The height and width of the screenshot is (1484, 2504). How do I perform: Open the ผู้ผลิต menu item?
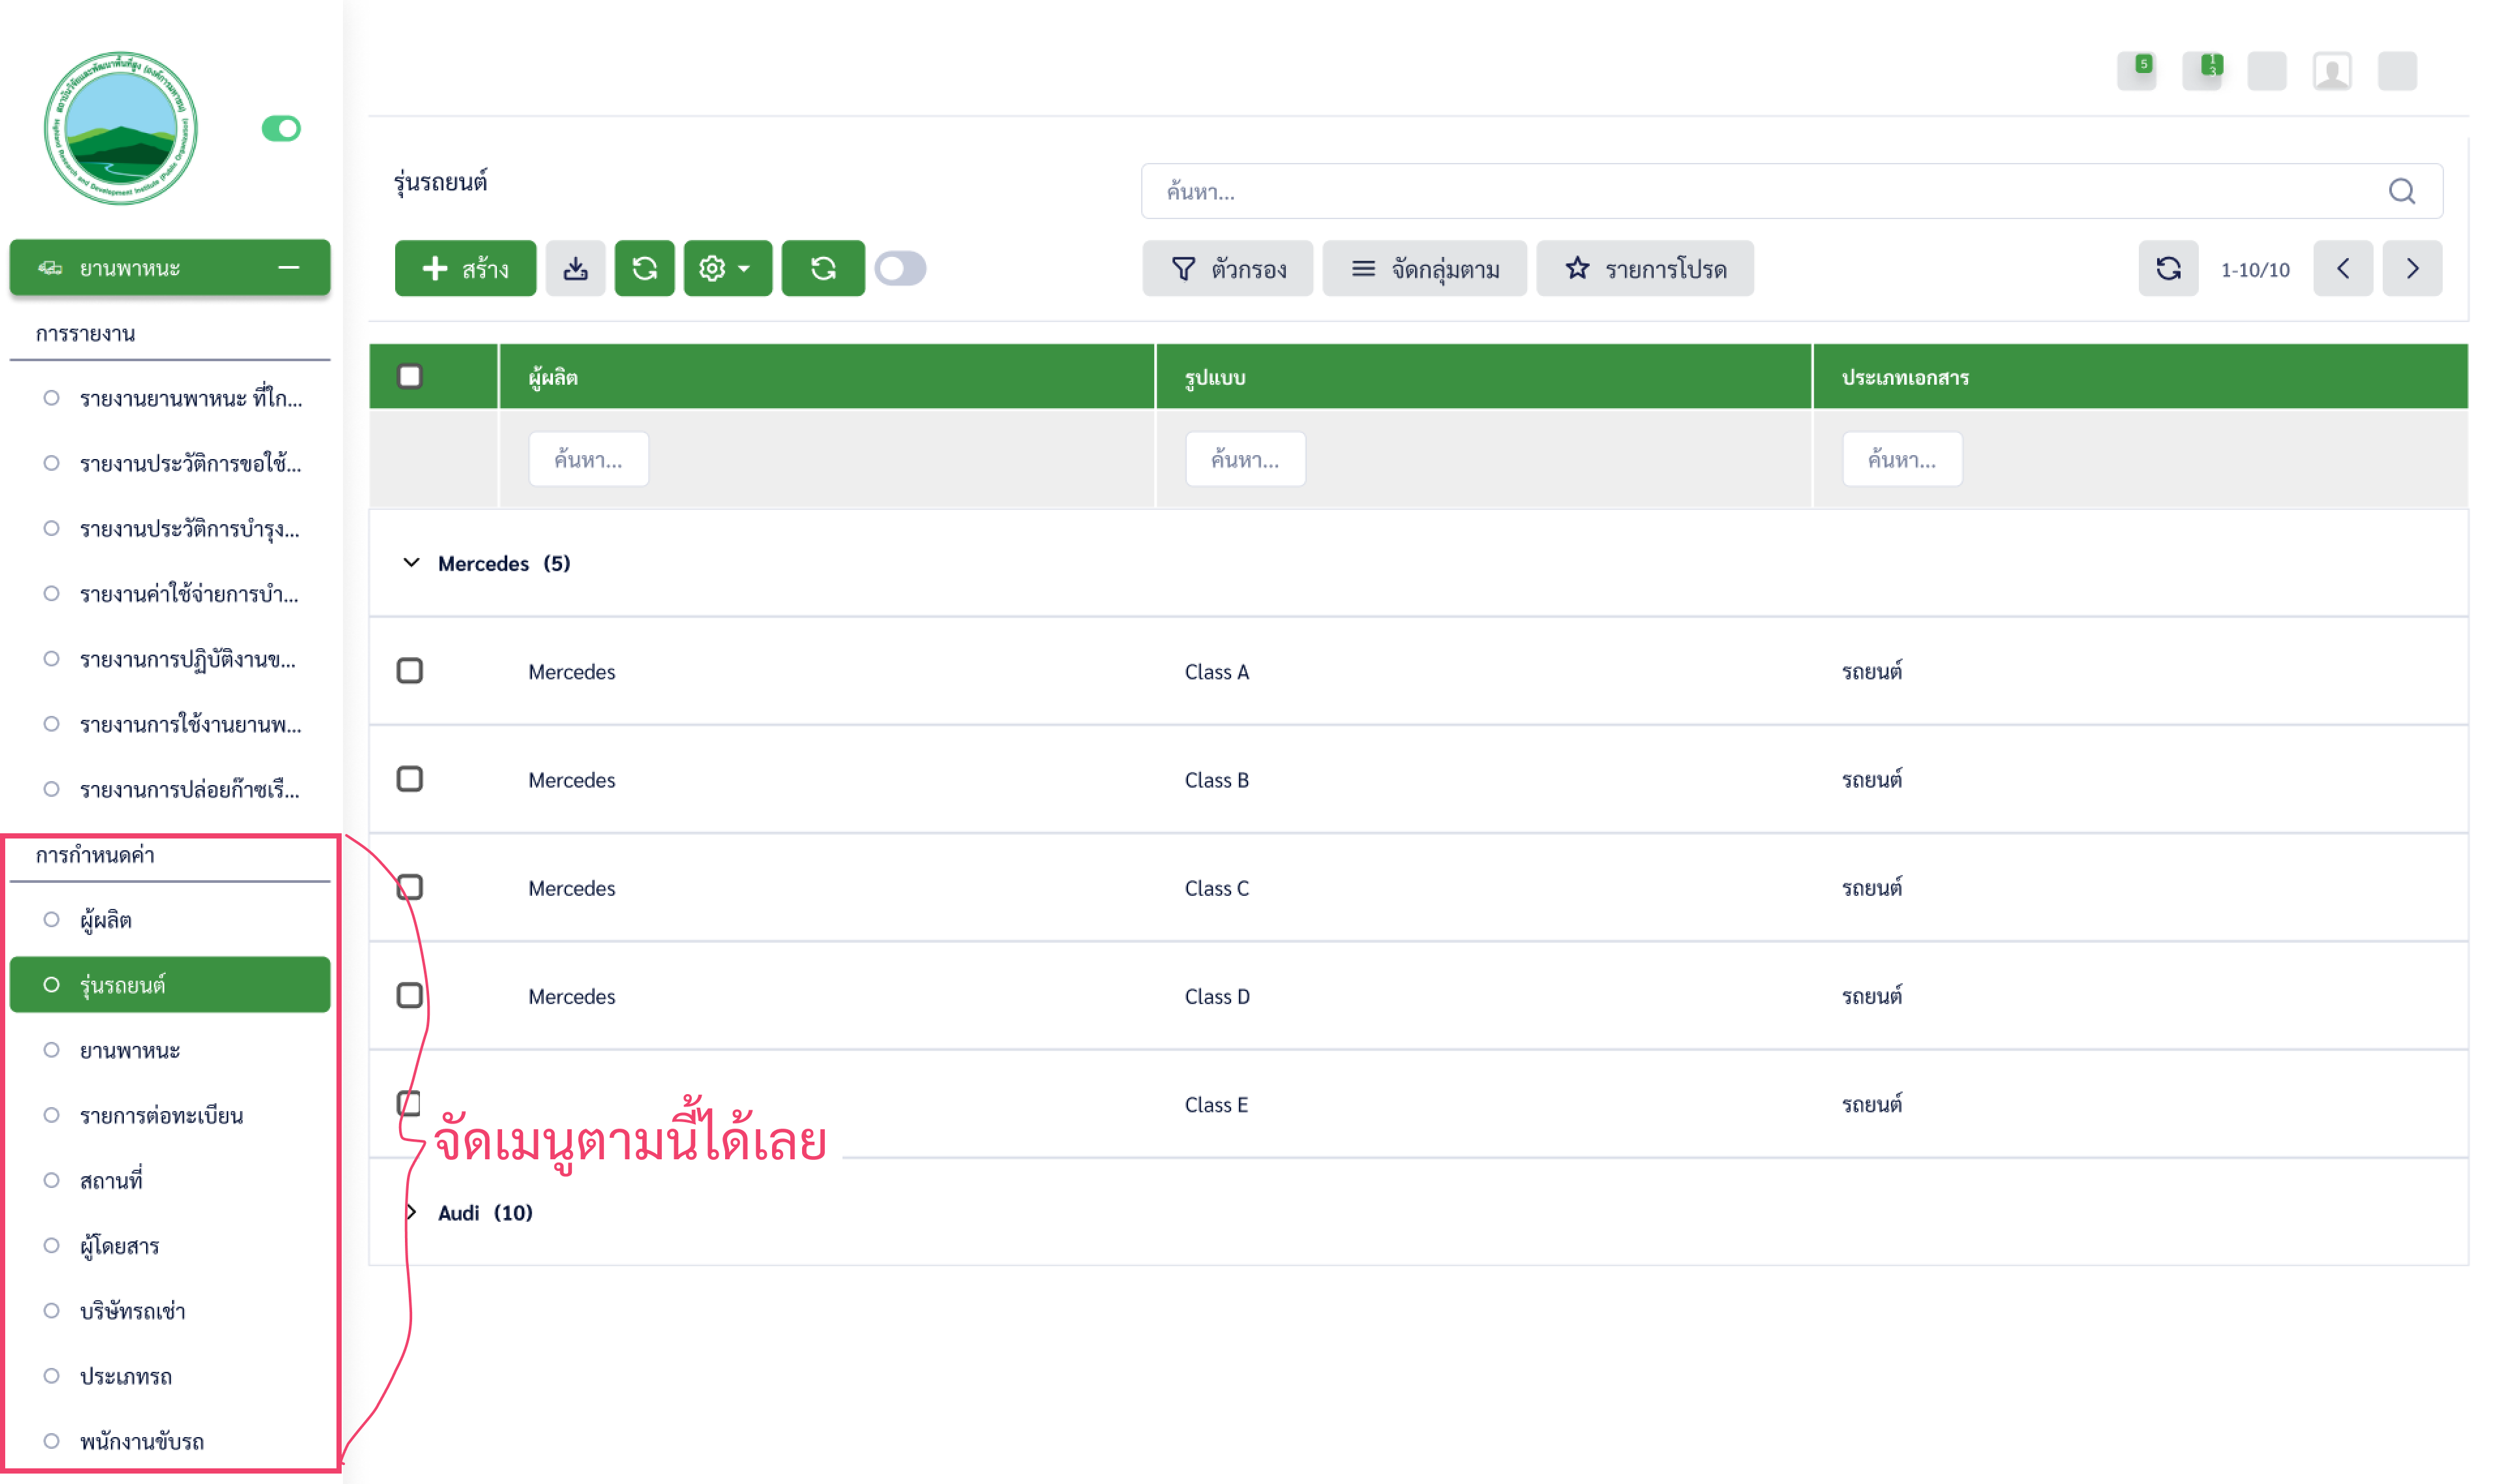[x=106, y=920]
